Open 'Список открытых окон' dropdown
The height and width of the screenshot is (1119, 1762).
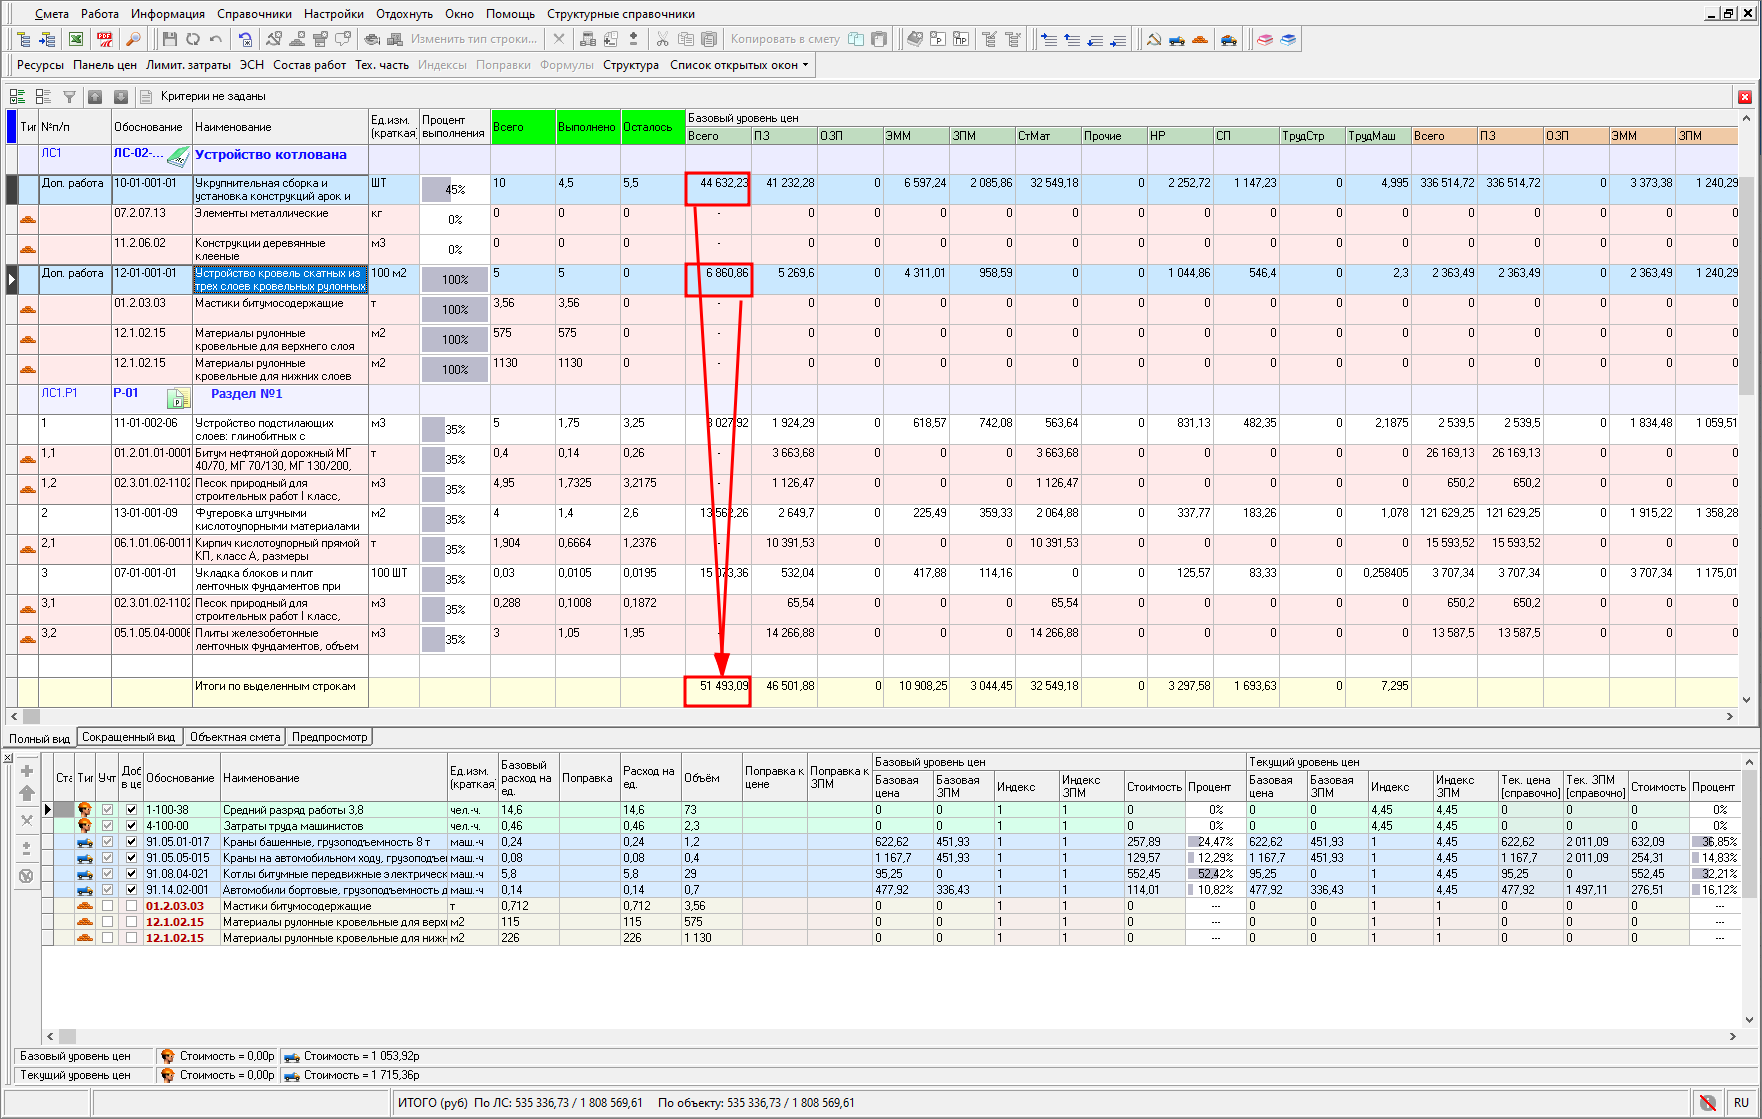(x=739, y=65)
